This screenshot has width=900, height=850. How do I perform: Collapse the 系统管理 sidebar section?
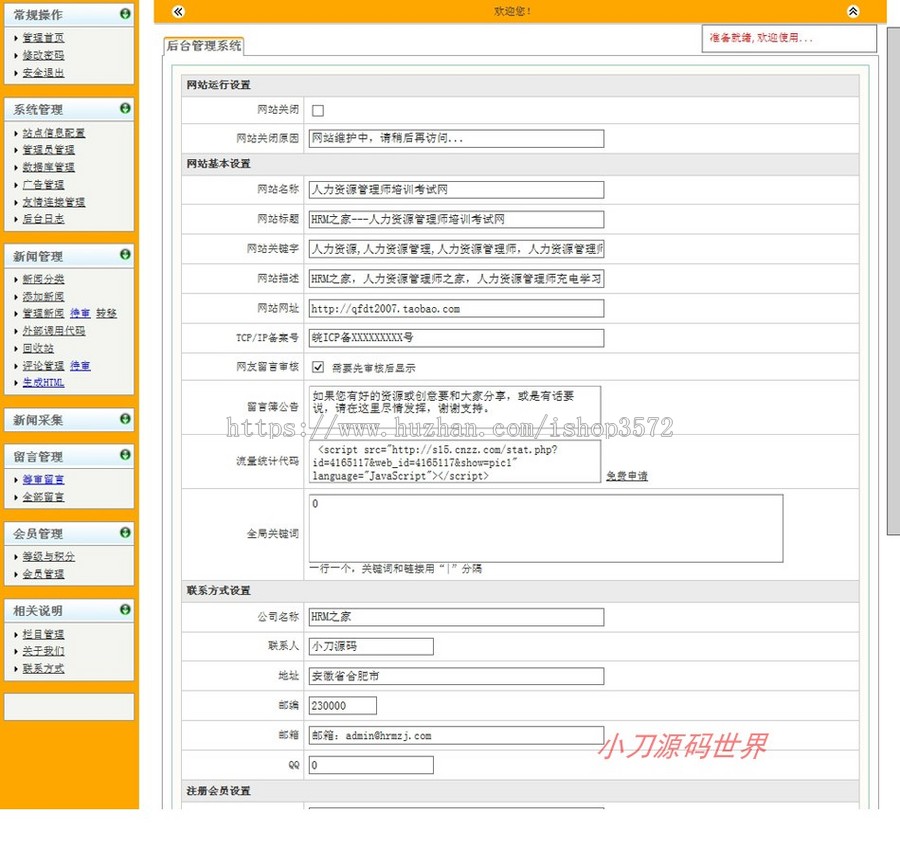(x=124, y=109)
